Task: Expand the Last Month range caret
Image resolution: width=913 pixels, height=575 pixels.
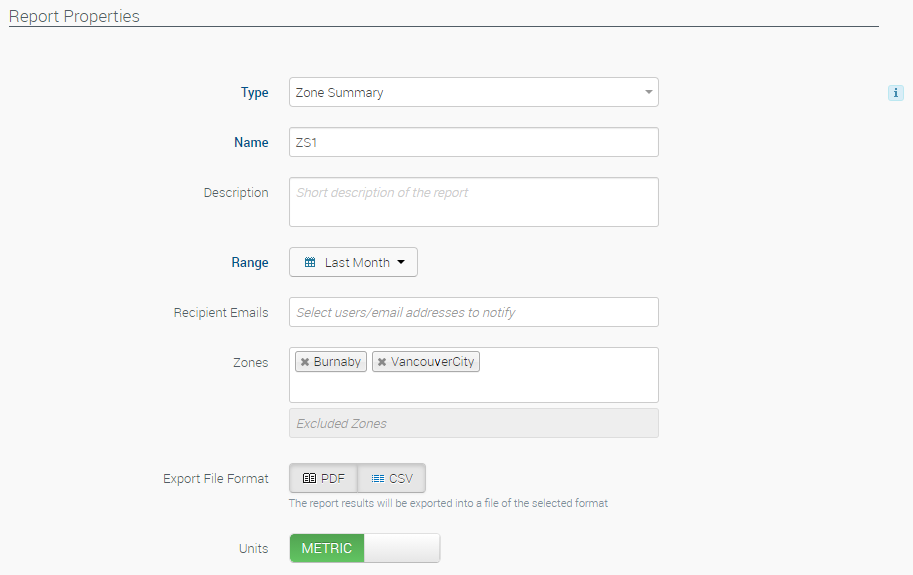Action: (x=401, y=263)
